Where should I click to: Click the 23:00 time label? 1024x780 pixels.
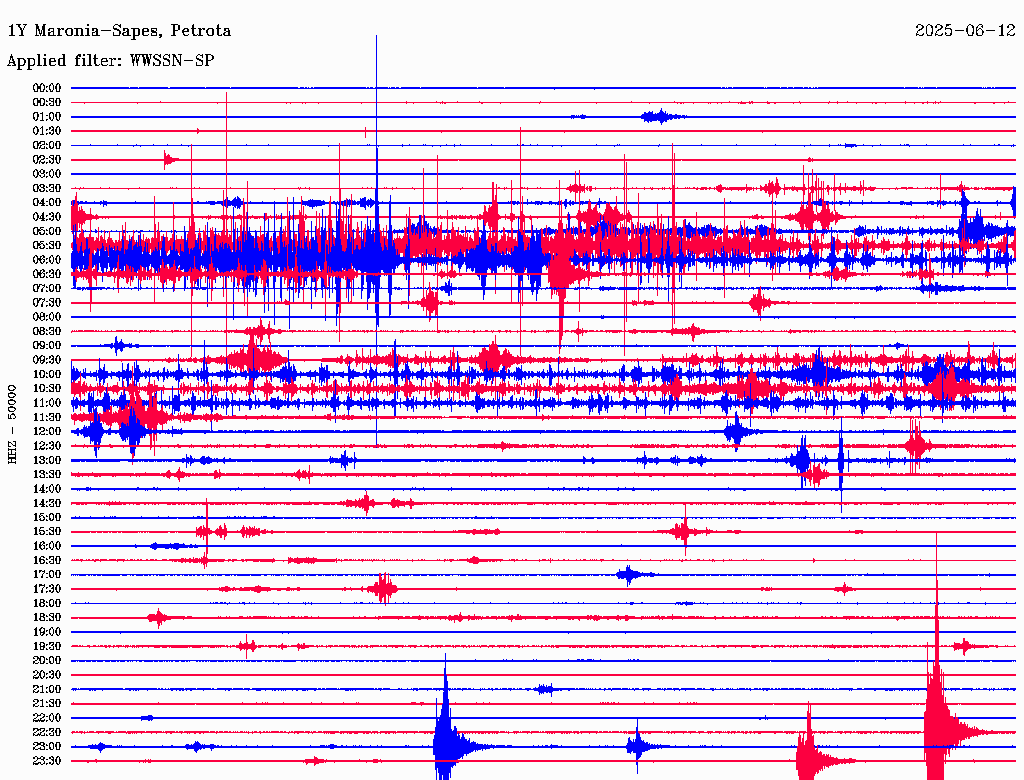[x=47, y=746]
